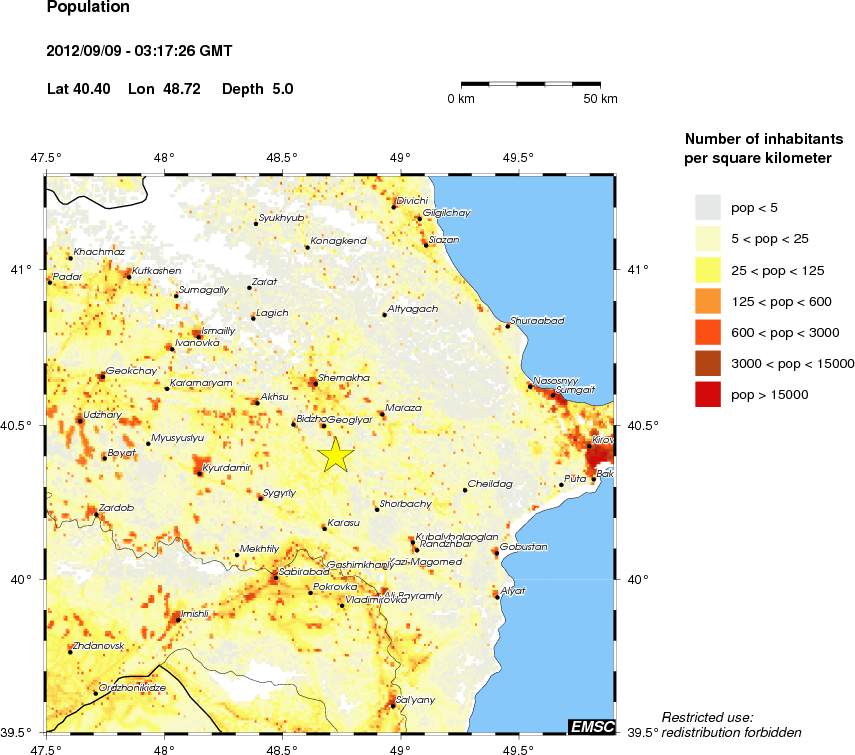The image size is (855, 755).
Task: Select the 'Imishli' town label
Action: coord(195,614)
